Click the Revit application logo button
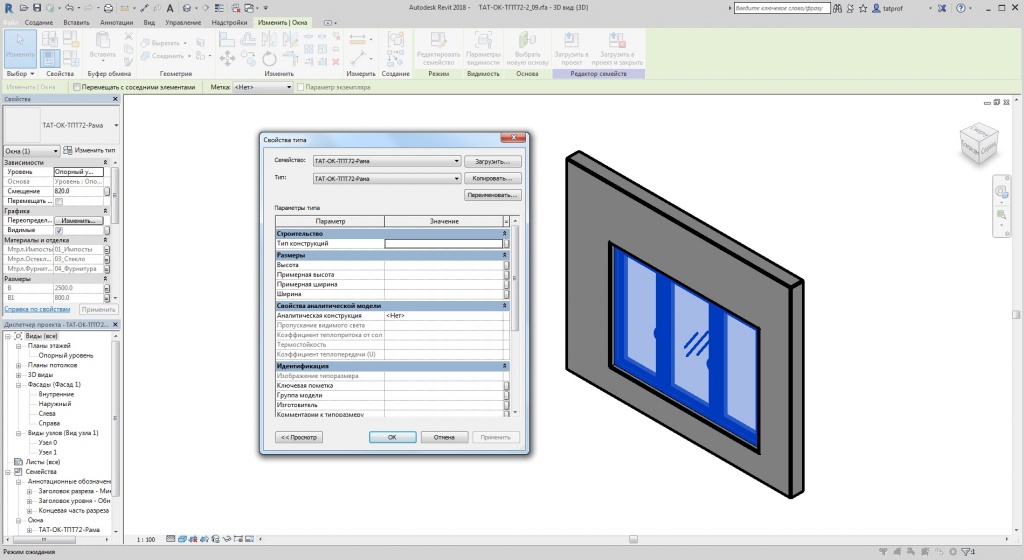Viewport: 1024px width, 560px height. (x=9, y=8)
